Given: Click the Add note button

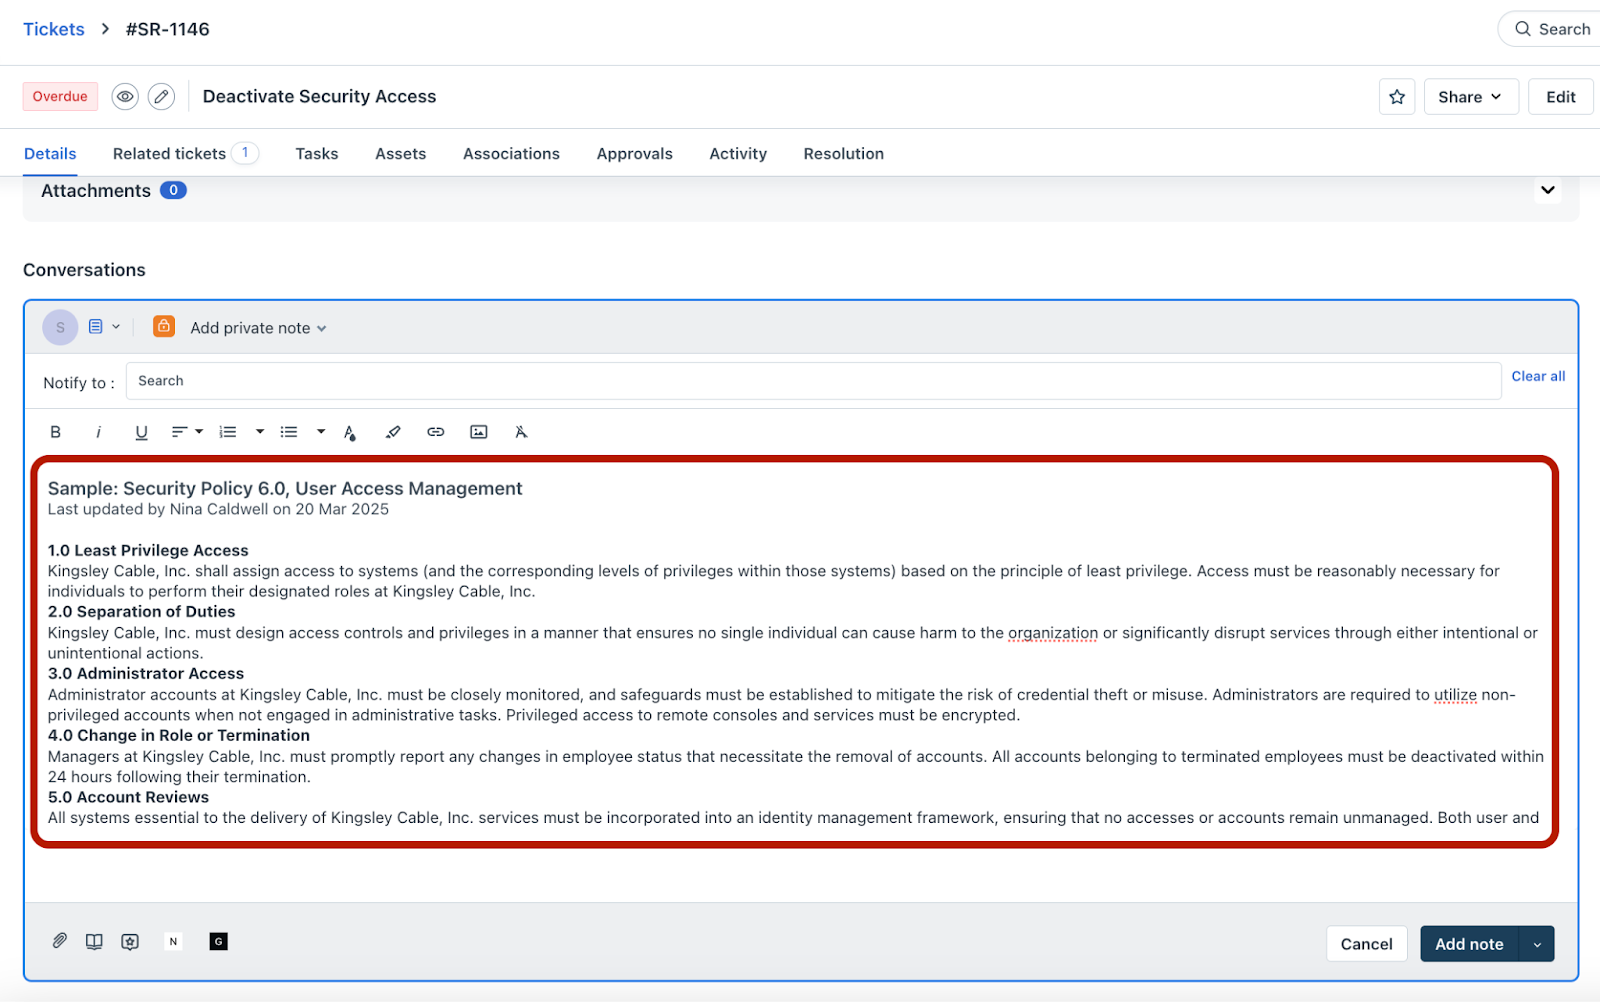Looking at the screenshot, I should coord(1469,944).
